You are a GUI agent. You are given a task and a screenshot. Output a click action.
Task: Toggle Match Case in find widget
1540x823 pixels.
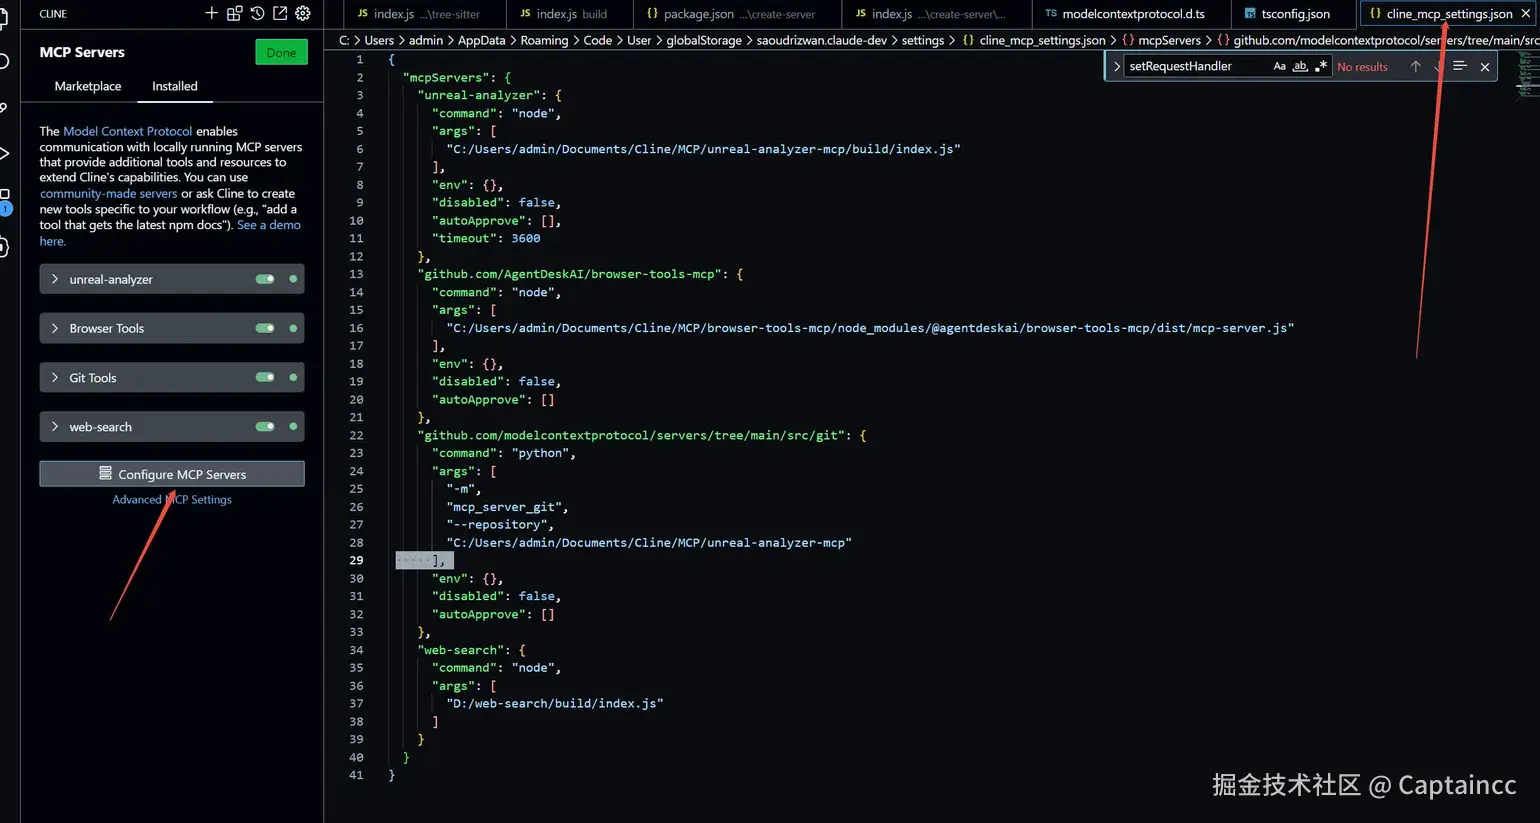pos(1279,66)
